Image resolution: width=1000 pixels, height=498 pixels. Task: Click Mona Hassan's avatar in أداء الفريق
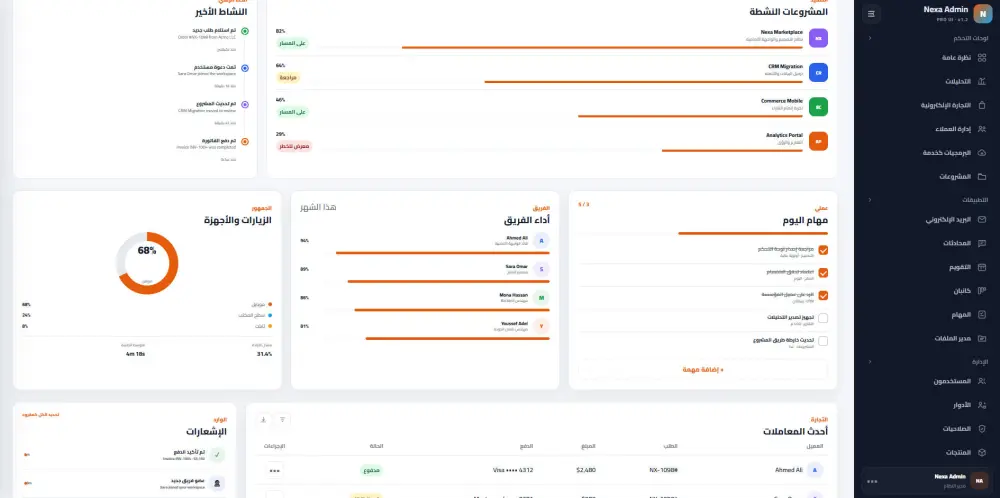pos(541,297)
